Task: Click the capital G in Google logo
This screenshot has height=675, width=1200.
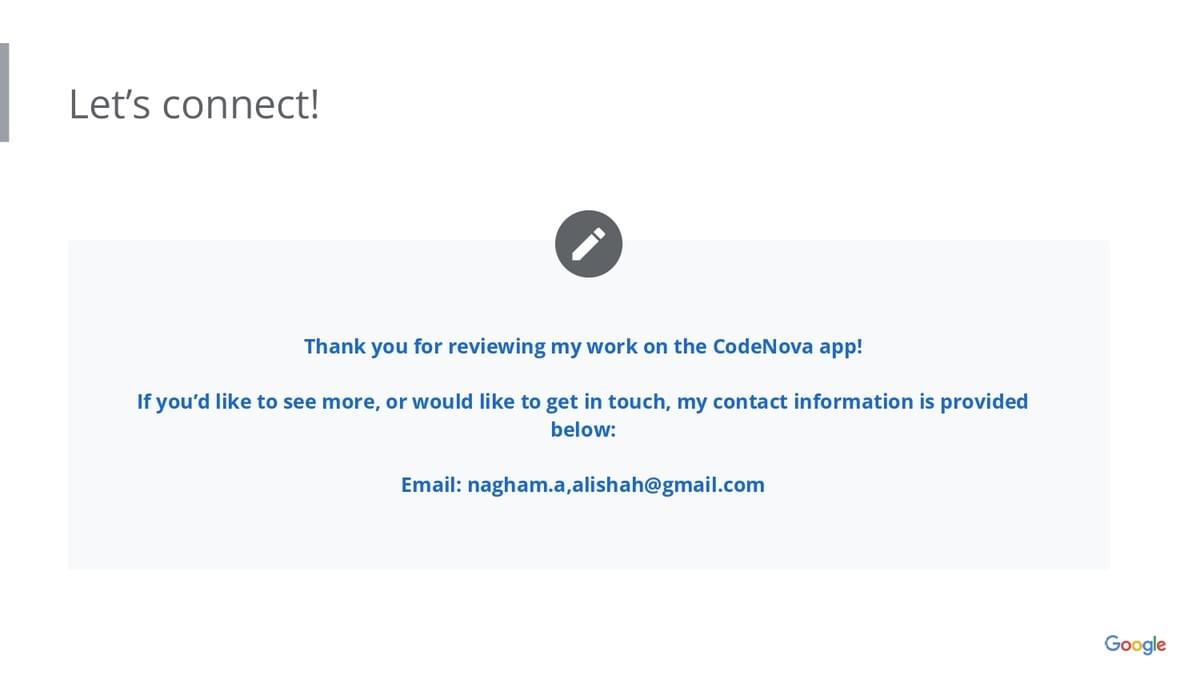Action: (x=1112, y=643)
